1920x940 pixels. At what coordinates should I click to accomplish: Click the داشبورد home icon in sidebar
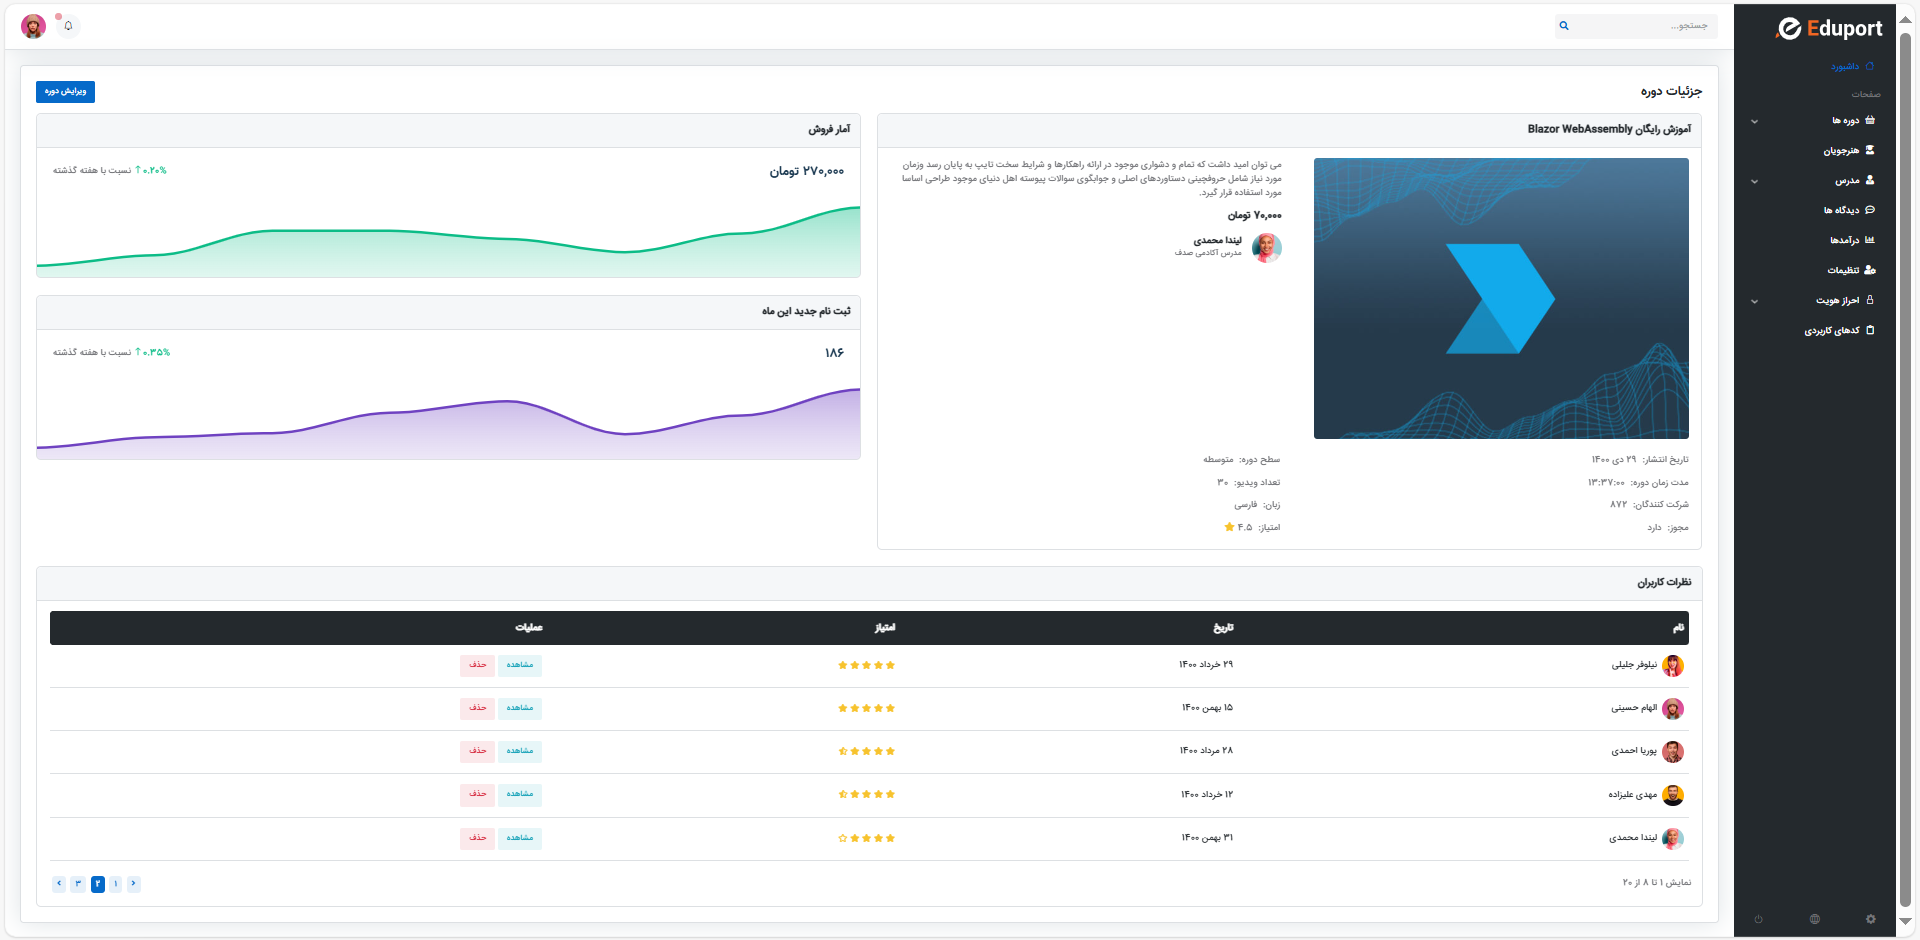(1870, 66)
